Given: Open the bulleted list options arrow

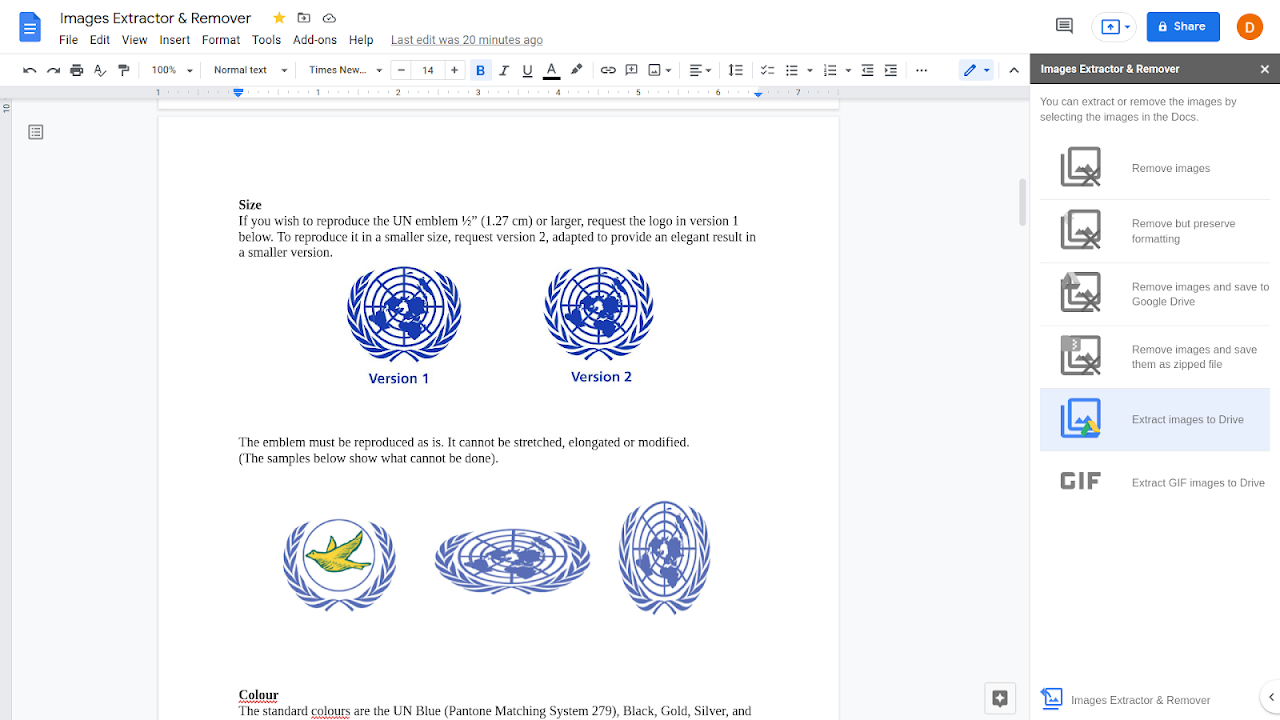Looking at the screenshot, I should [x=808, y=70].
